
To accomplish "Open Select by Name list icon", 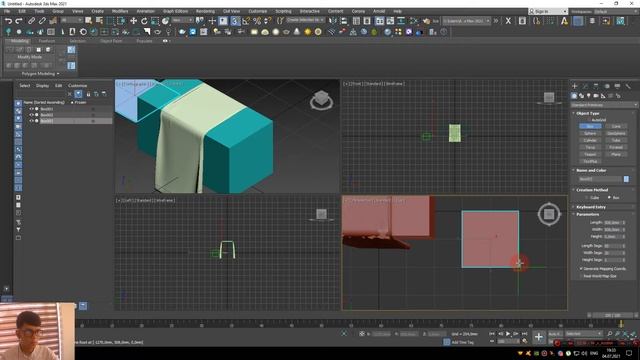I will (x=99, y=21).
